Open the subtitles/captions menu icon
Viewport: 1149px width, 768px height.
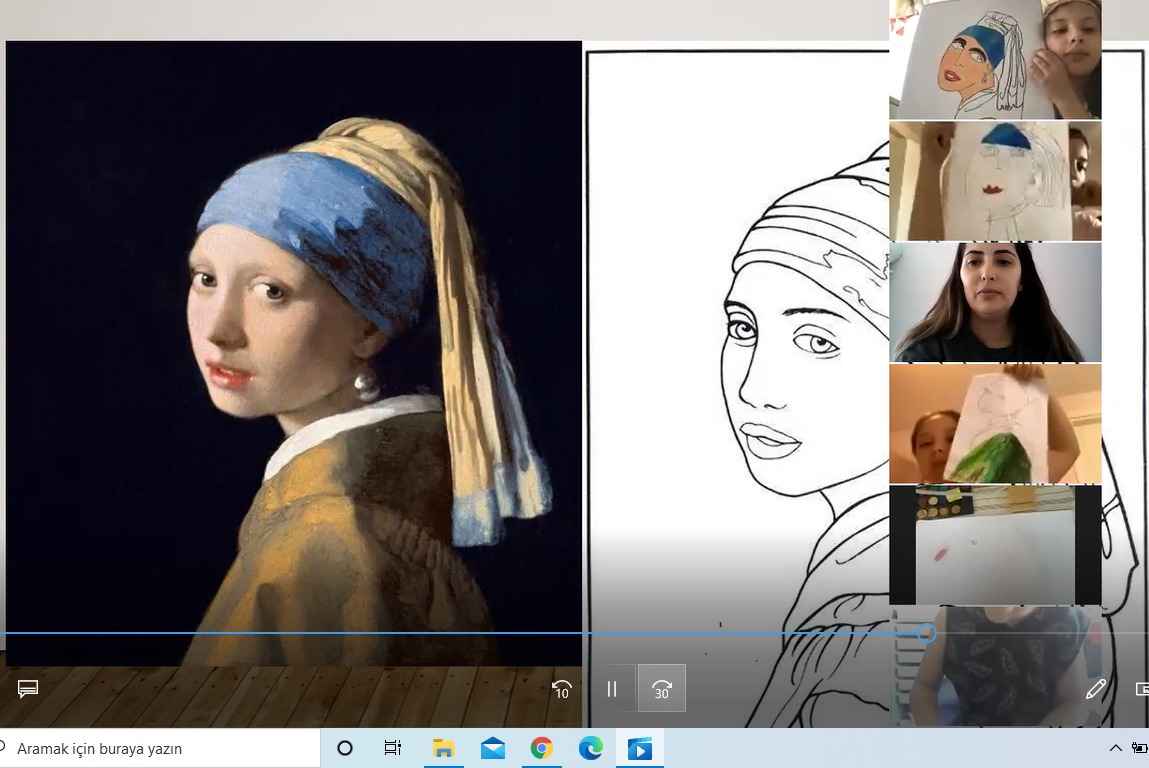point(28,688)
